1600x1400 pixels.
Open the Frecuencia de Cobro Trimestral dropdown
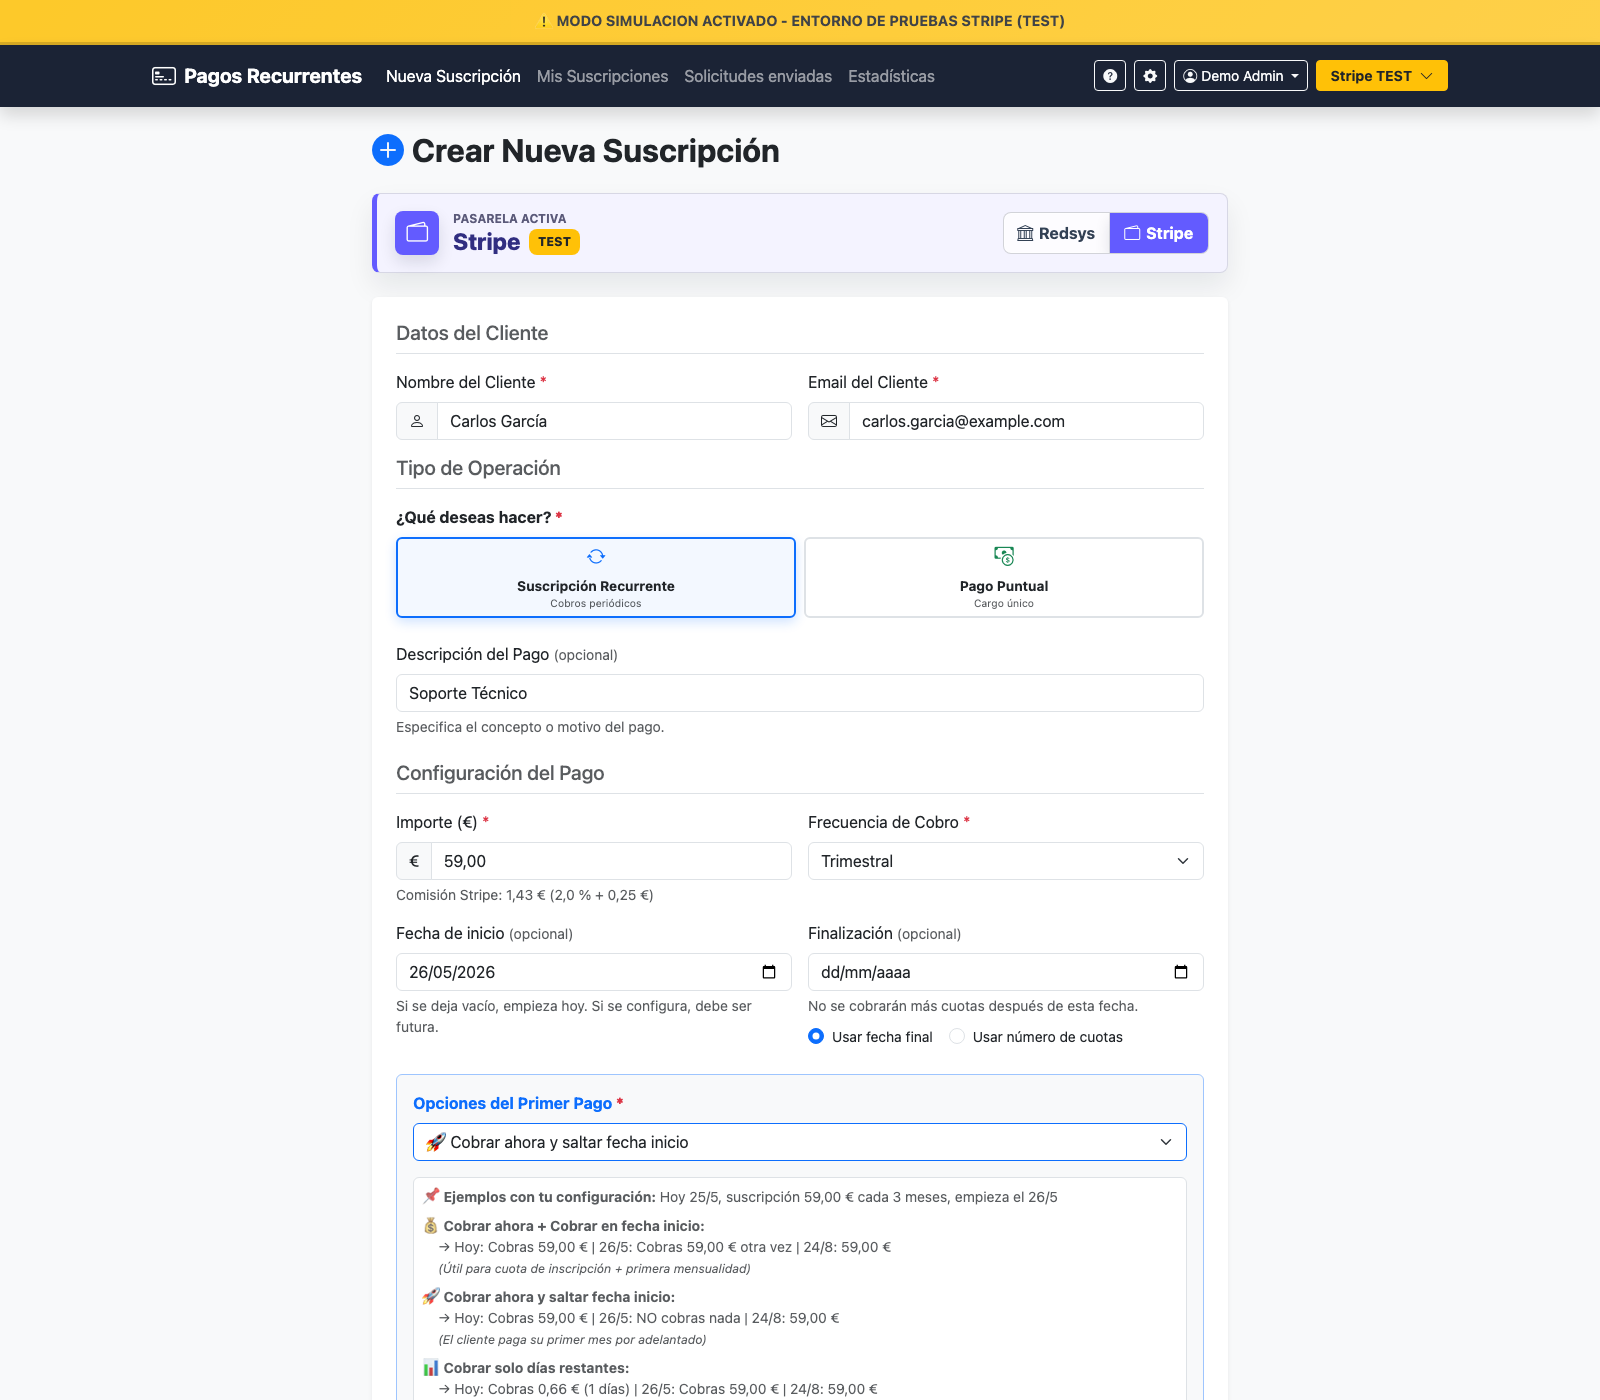[x=1006, y=861]
